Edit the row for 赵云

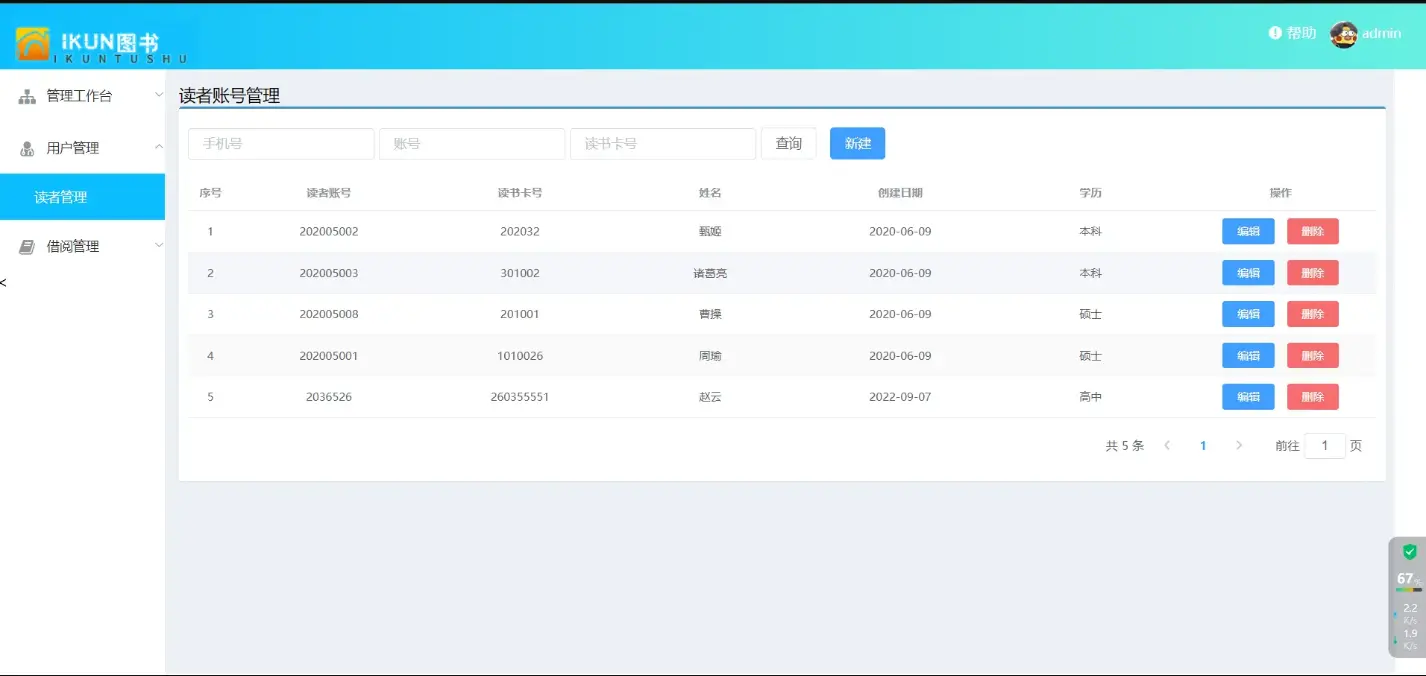click(1248, 397)
